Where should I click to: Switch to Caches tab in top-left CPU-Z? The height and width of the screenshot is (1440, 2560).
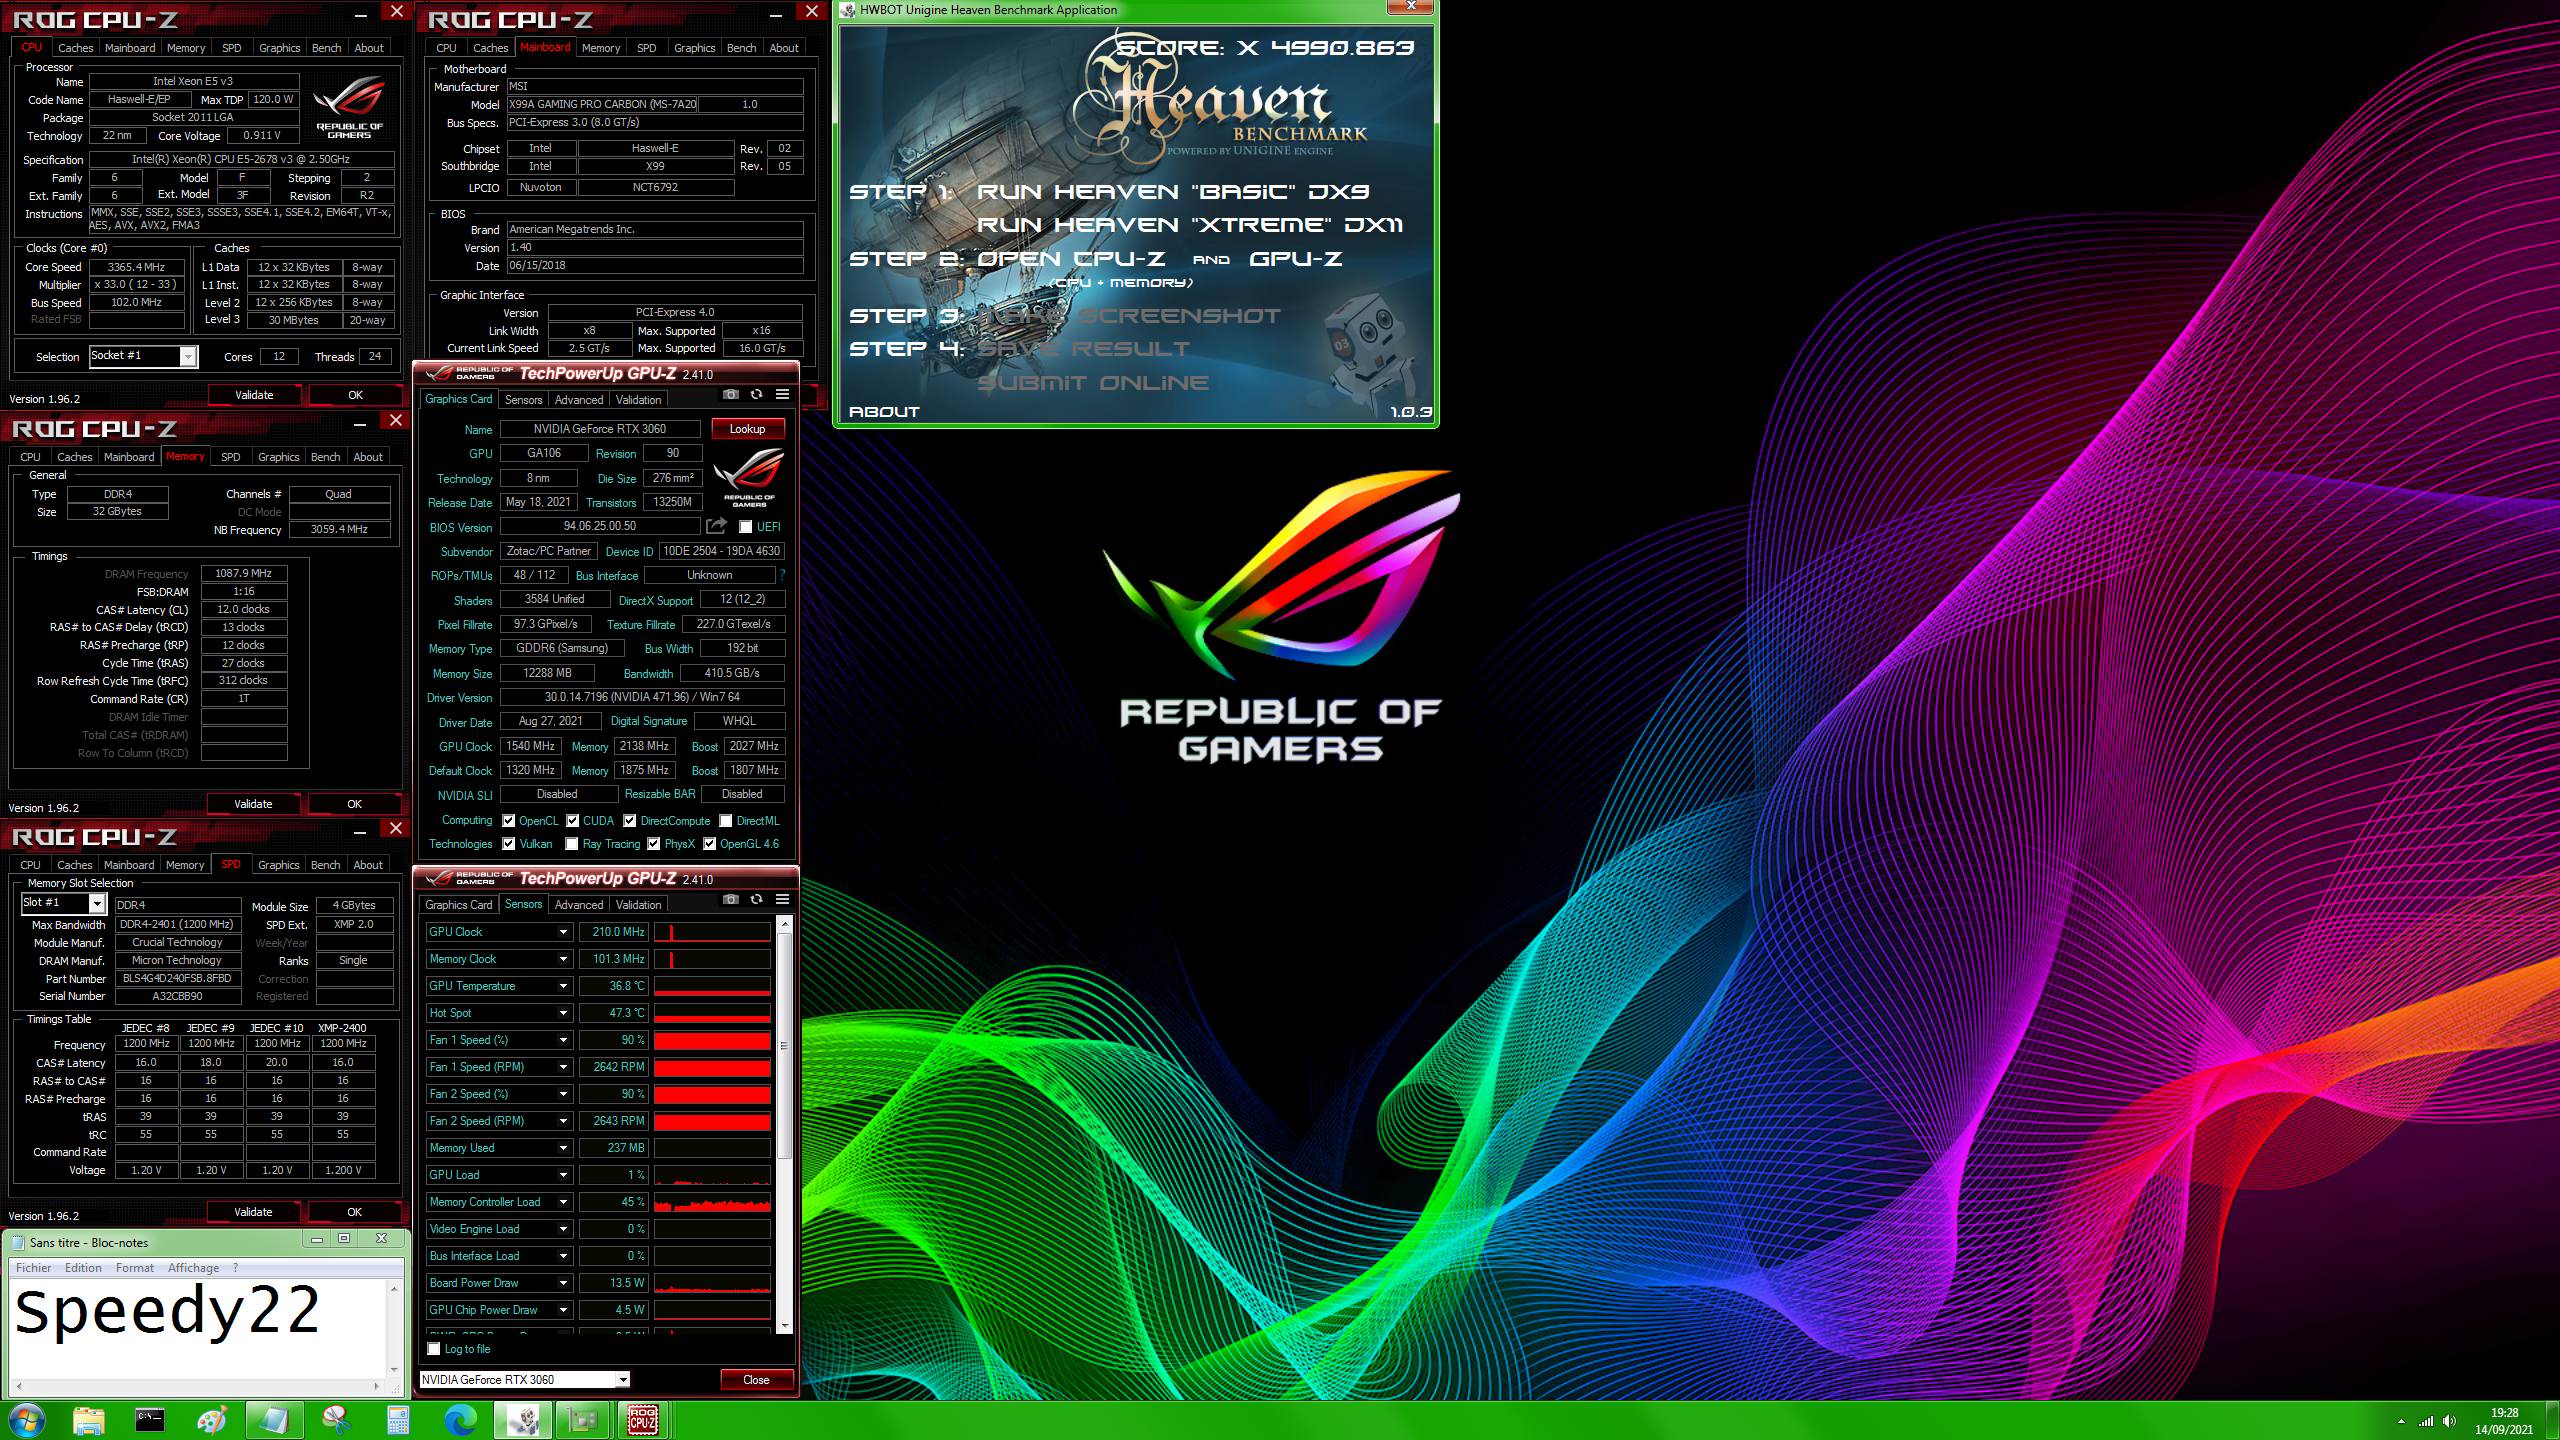pyautogui.click(x=75, y=48)
